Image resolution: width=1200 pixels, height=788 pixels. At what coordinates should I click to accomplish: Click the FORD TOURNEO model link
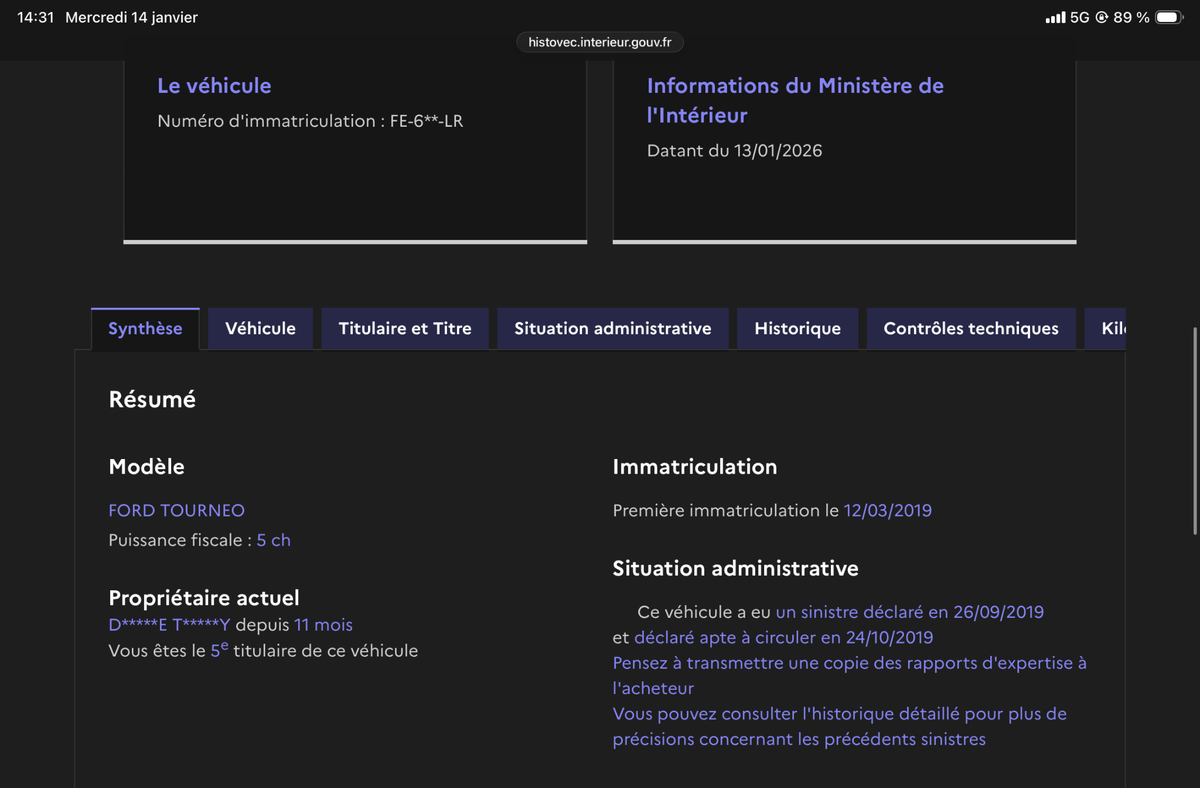pyautogui.click(x=176, y=510)
